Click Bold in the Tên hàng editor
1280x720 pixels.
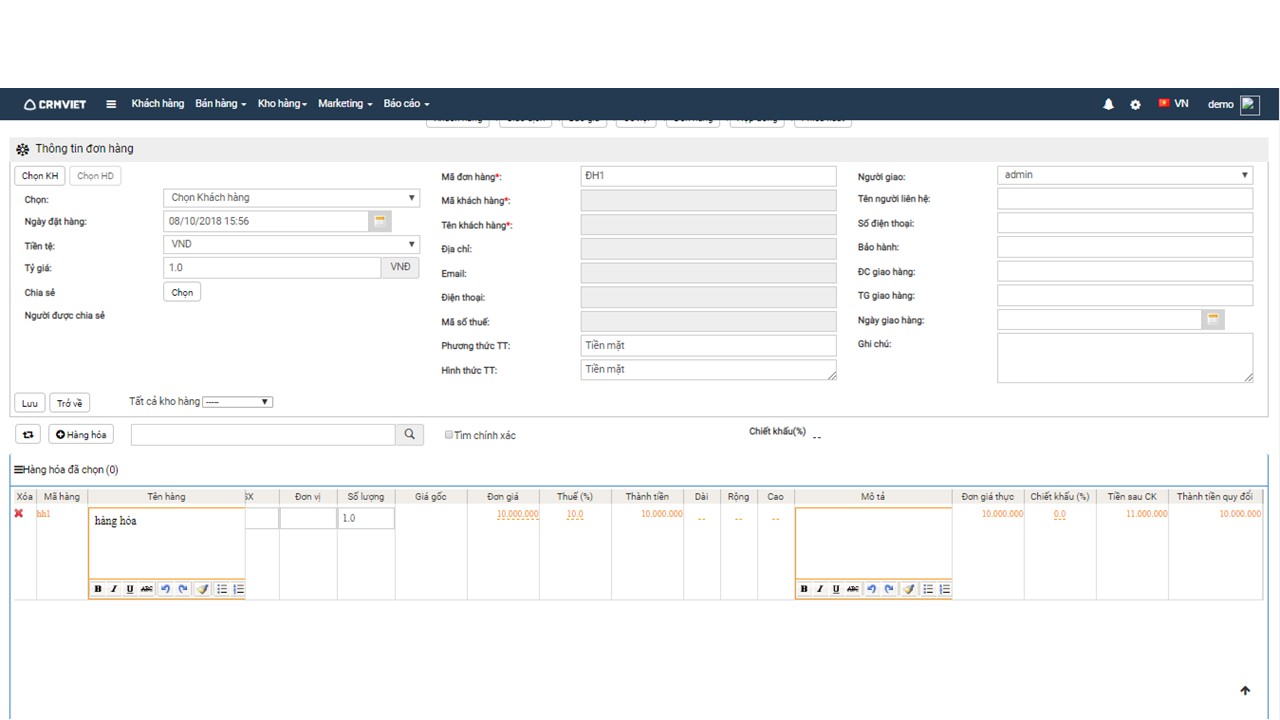pos(98,589)
